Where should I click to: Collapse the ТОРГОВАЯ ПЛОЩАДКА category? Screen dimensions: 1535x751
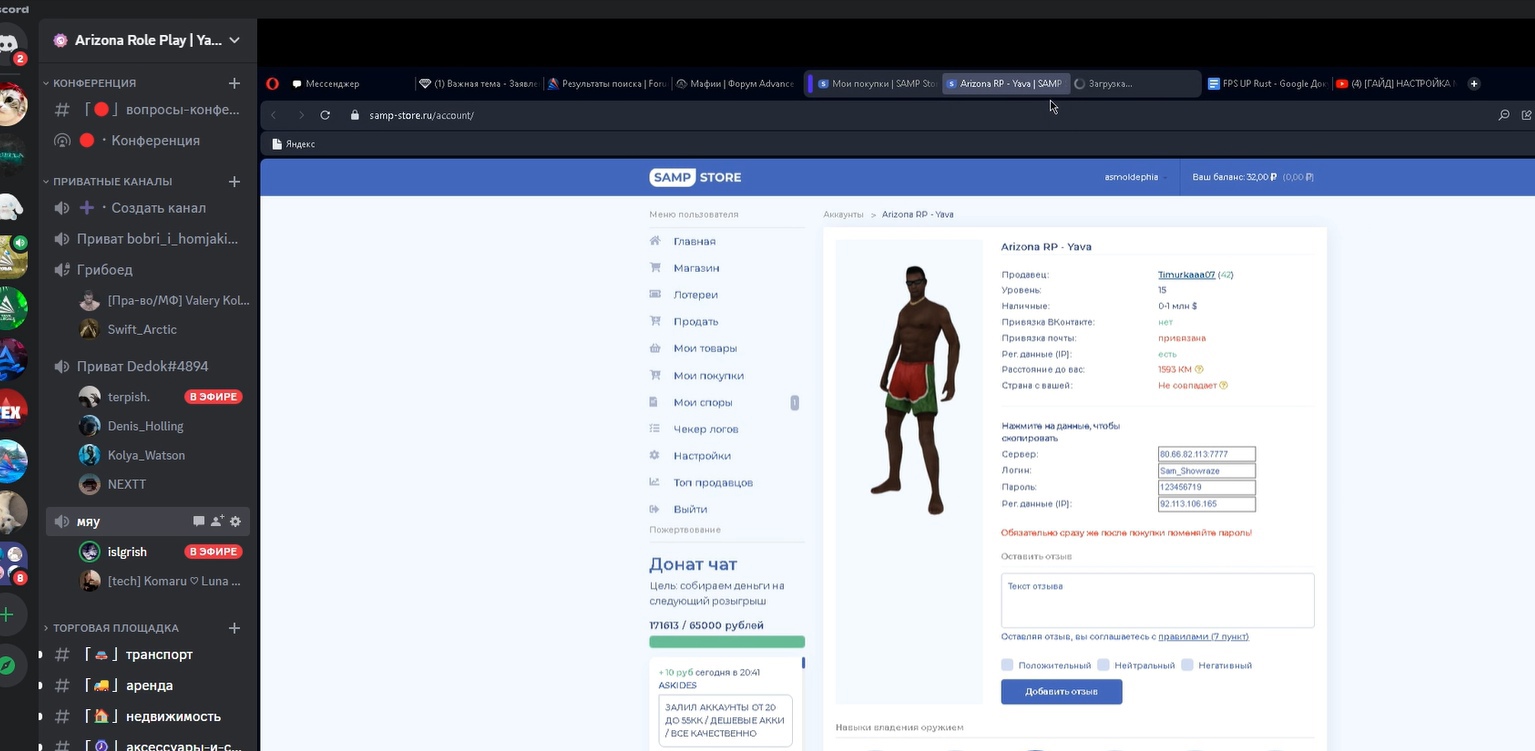click(x=115, y=628)
